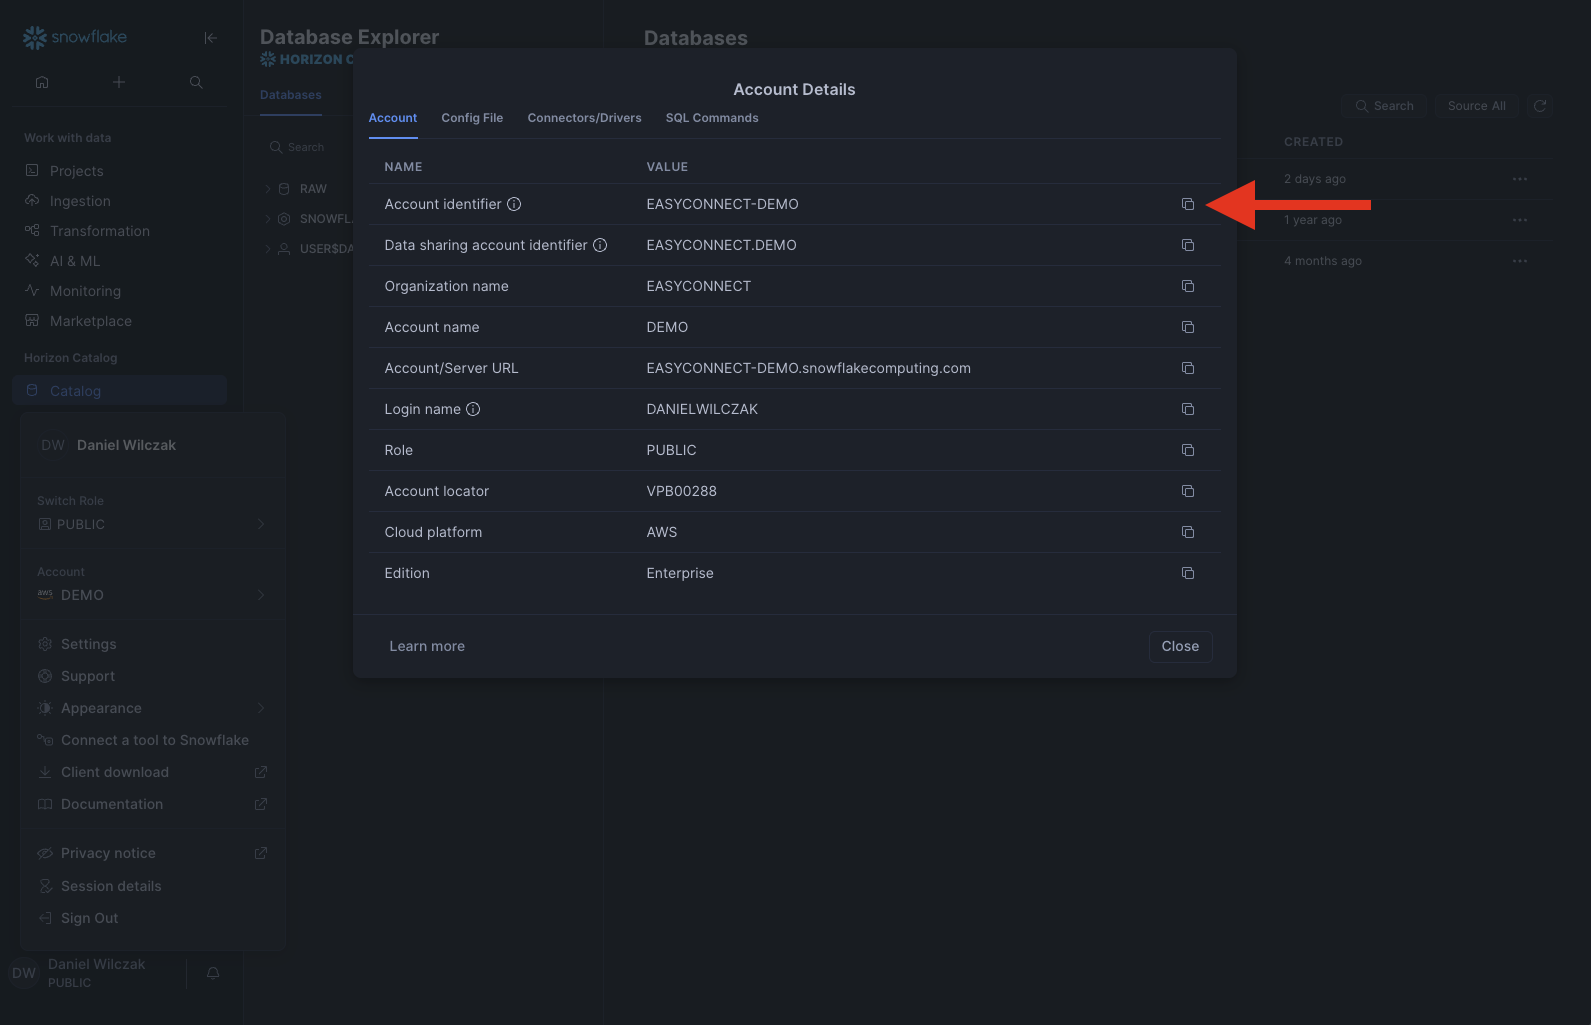Close the Account Details dialog
Screen dimensions: 1591x1025
pyautogui.click(x=1179, y=646)
